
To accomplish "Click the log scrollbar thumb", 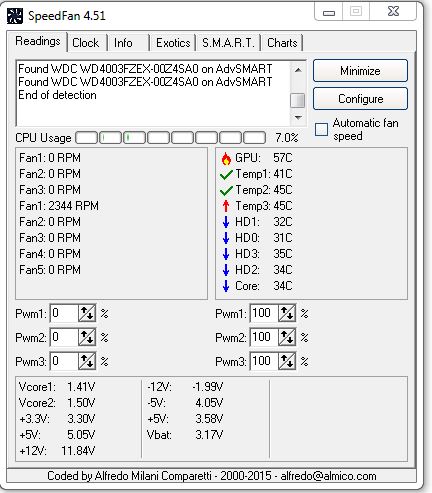I will pyautogui.click(x=298, y=101).
